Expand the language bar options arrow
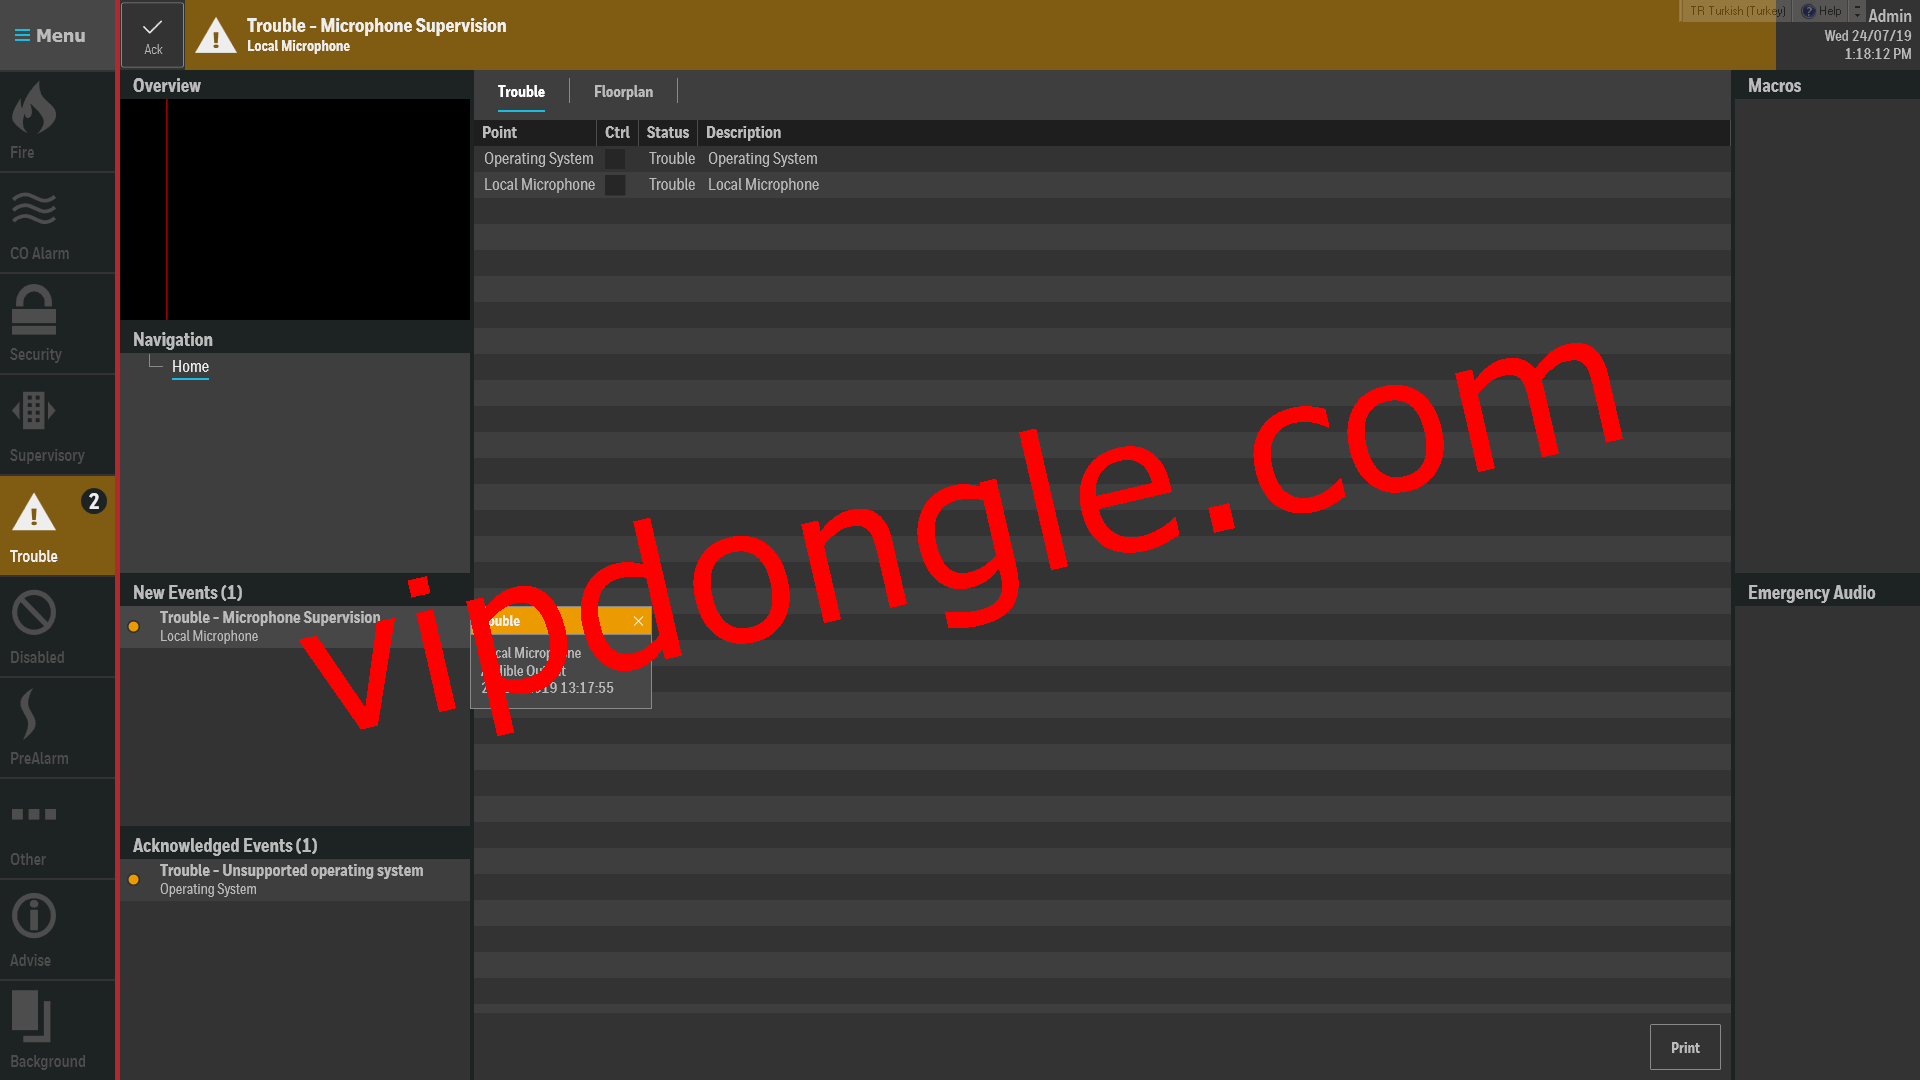The image size is (1920, 1080). (x=1857, y=11)
